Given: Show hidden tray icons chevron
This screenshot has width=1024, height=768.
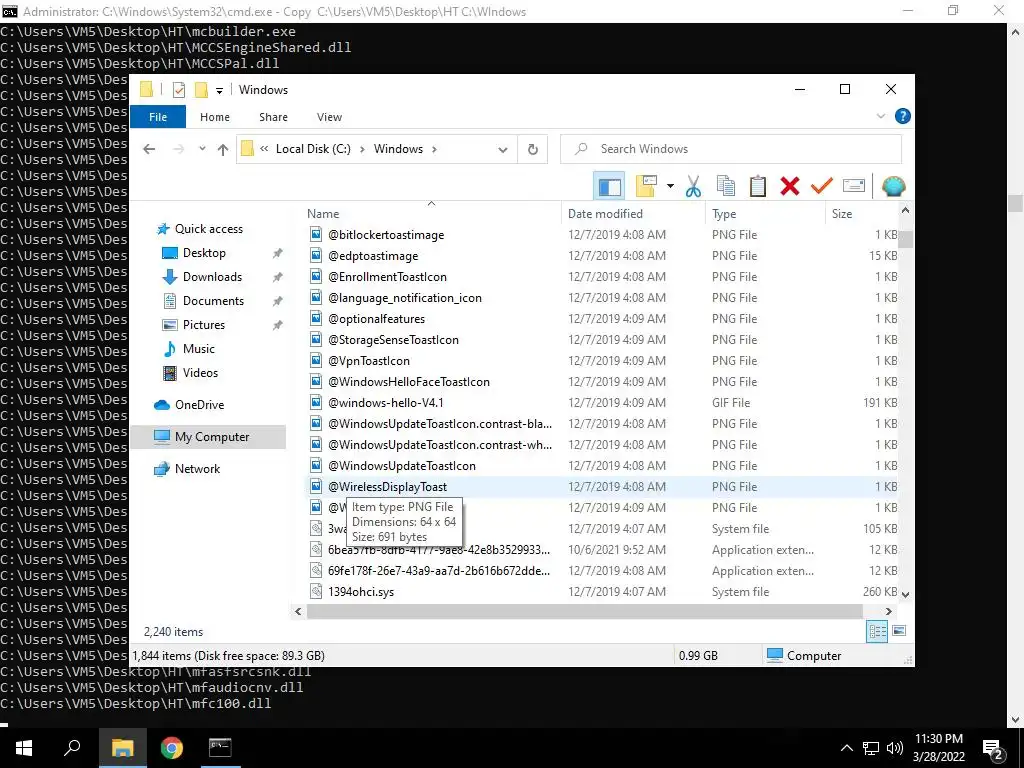Looking at the screenshot, I should [x=846, y=748].
